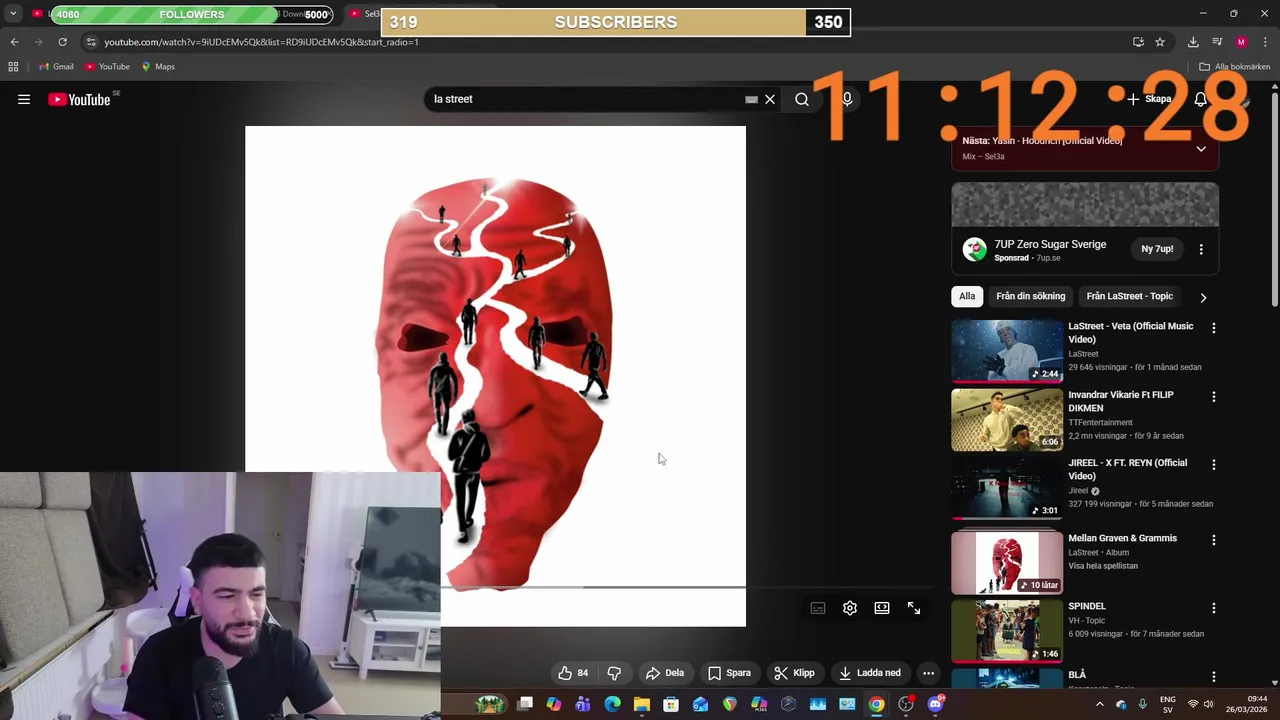Click the Ladda ned download button
Screen dimensions: 1280x720
coord(870,673)
